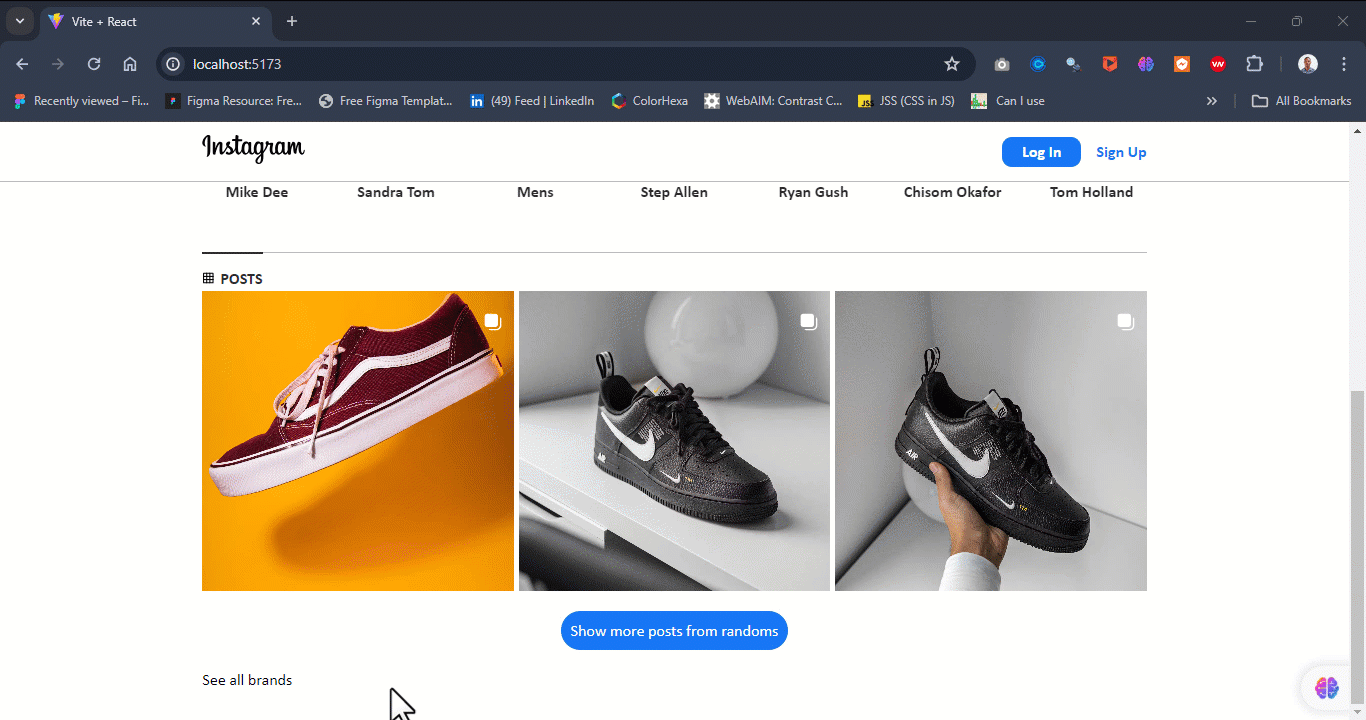The image size is (1366, 720).
Task: Open the Chrome profile avatar
Action: click(x=1308, y=64)
